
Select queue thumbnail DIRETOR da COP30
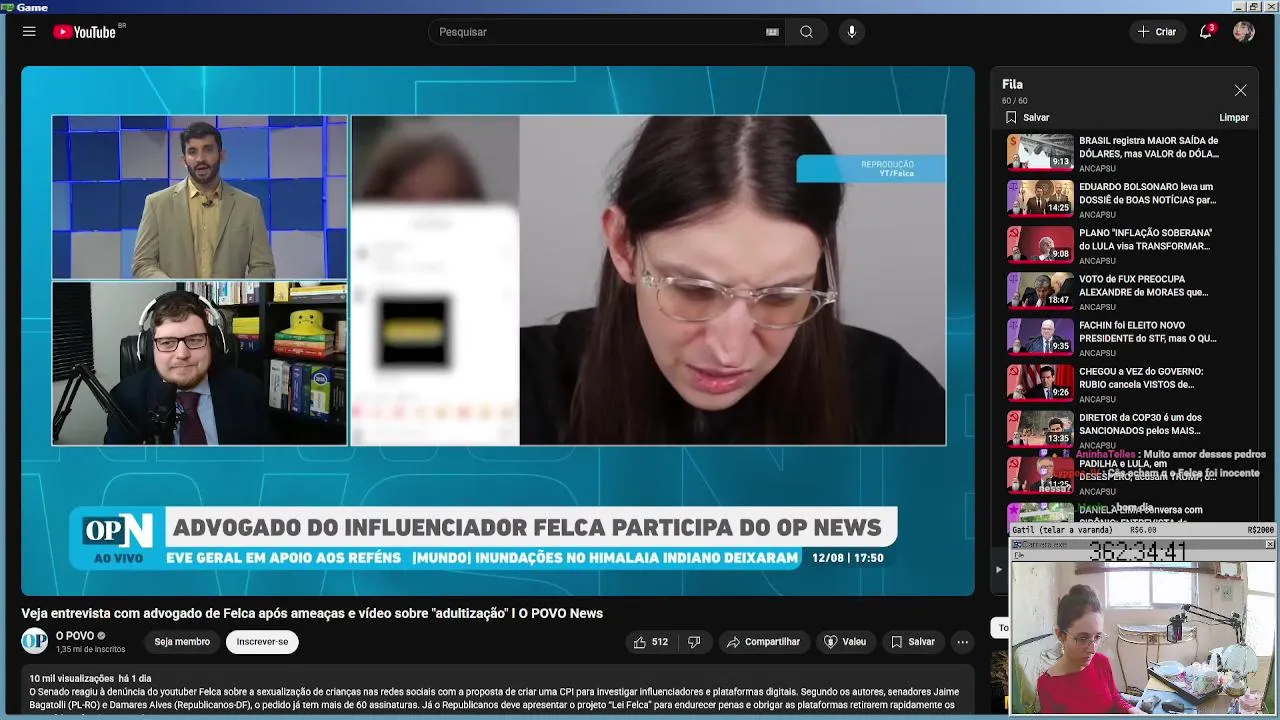click(x=1040, y=429)
